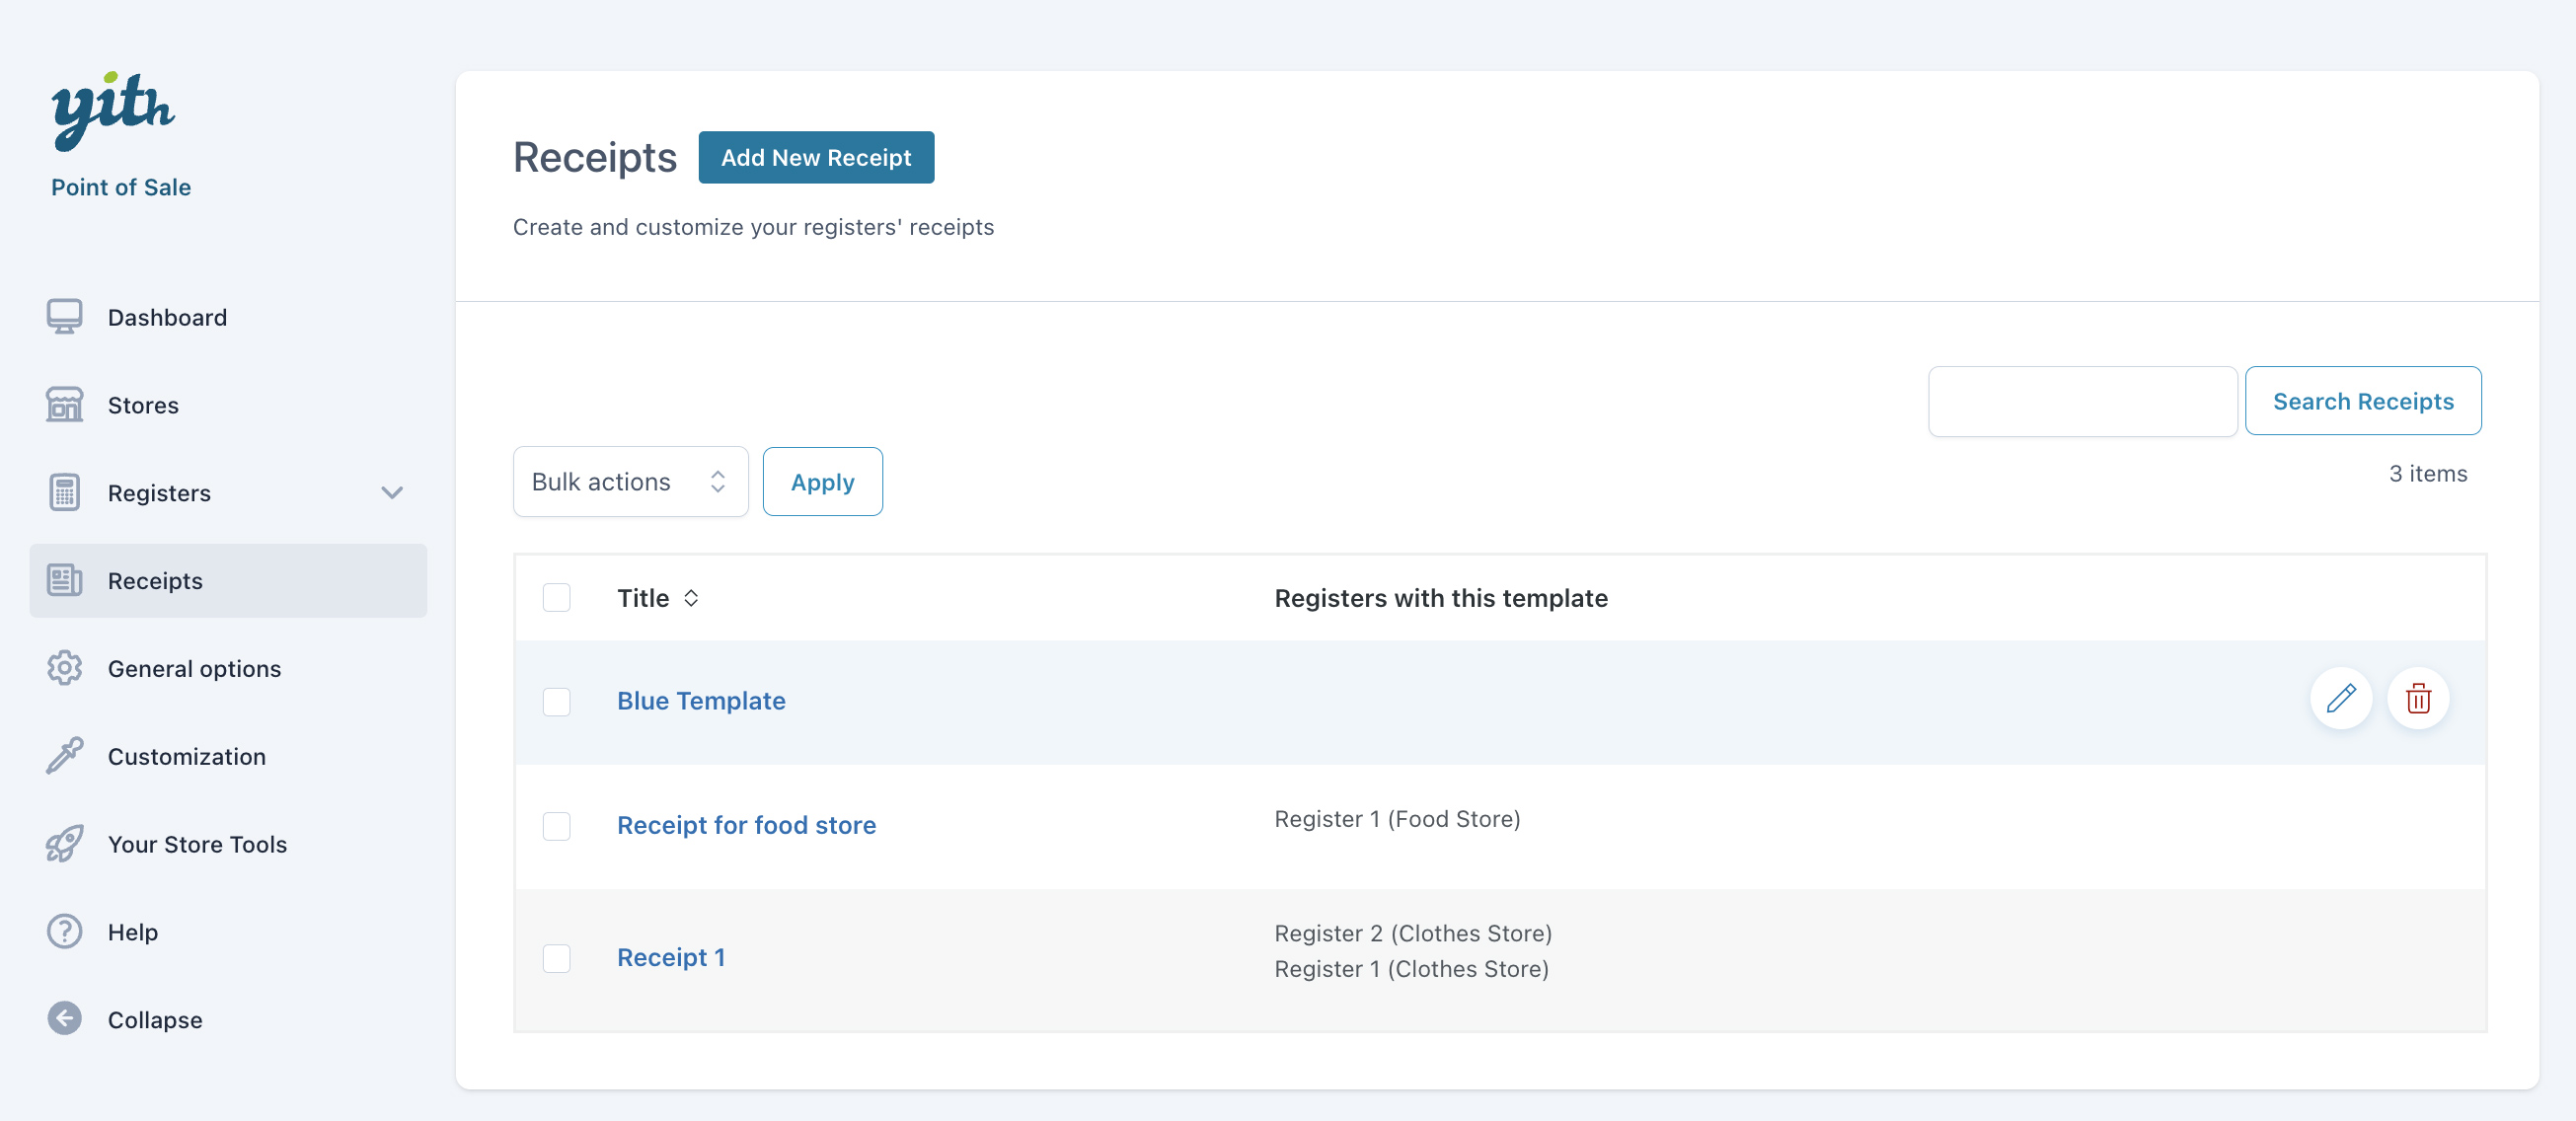Click the red trash delete icon
The image size is (2576, 1121).
click(2417, 698)
